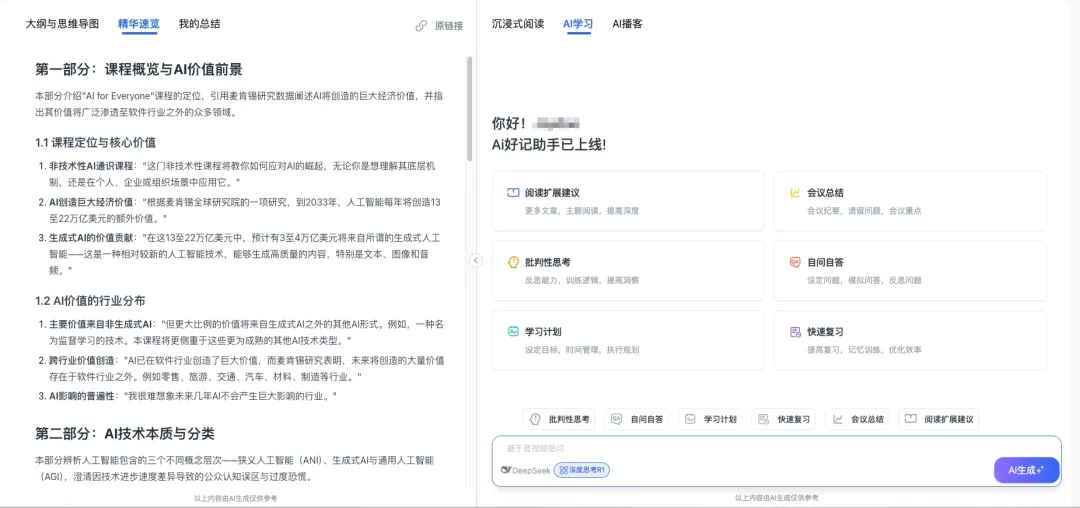Start the 快速复习 card title
The height and width of the screenshot is (508, 1080).
pos(825,332)
